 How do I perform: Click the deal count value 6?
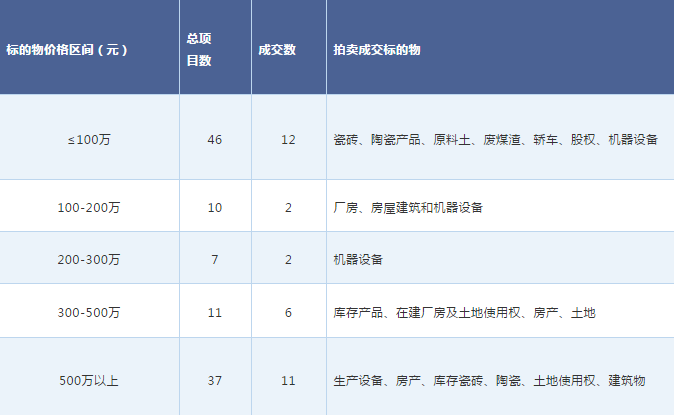[288, 313]
